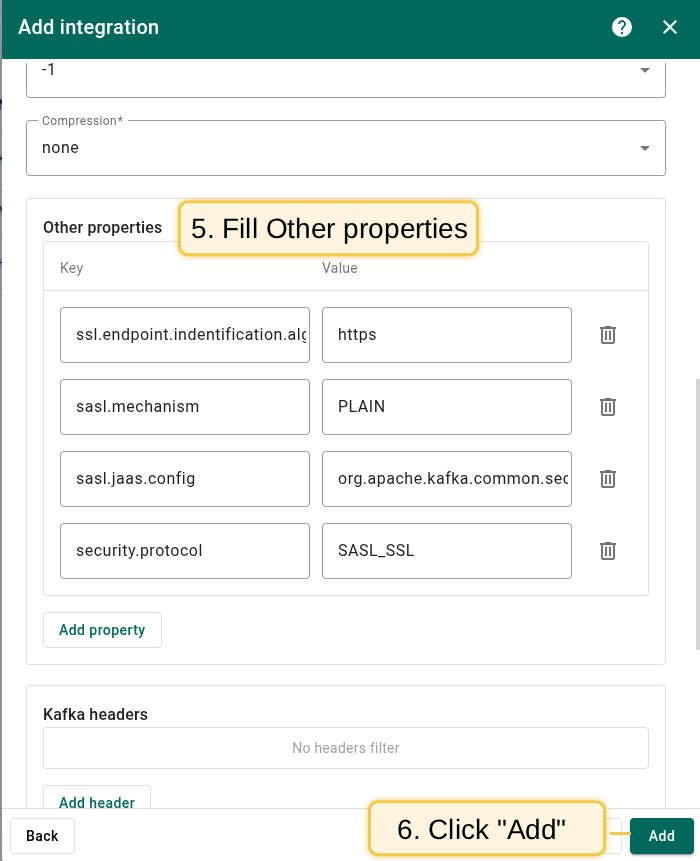Viewport: 700px width, 861px height.
Task: Open the Compression dropdown
Action: tap(345, 148)
